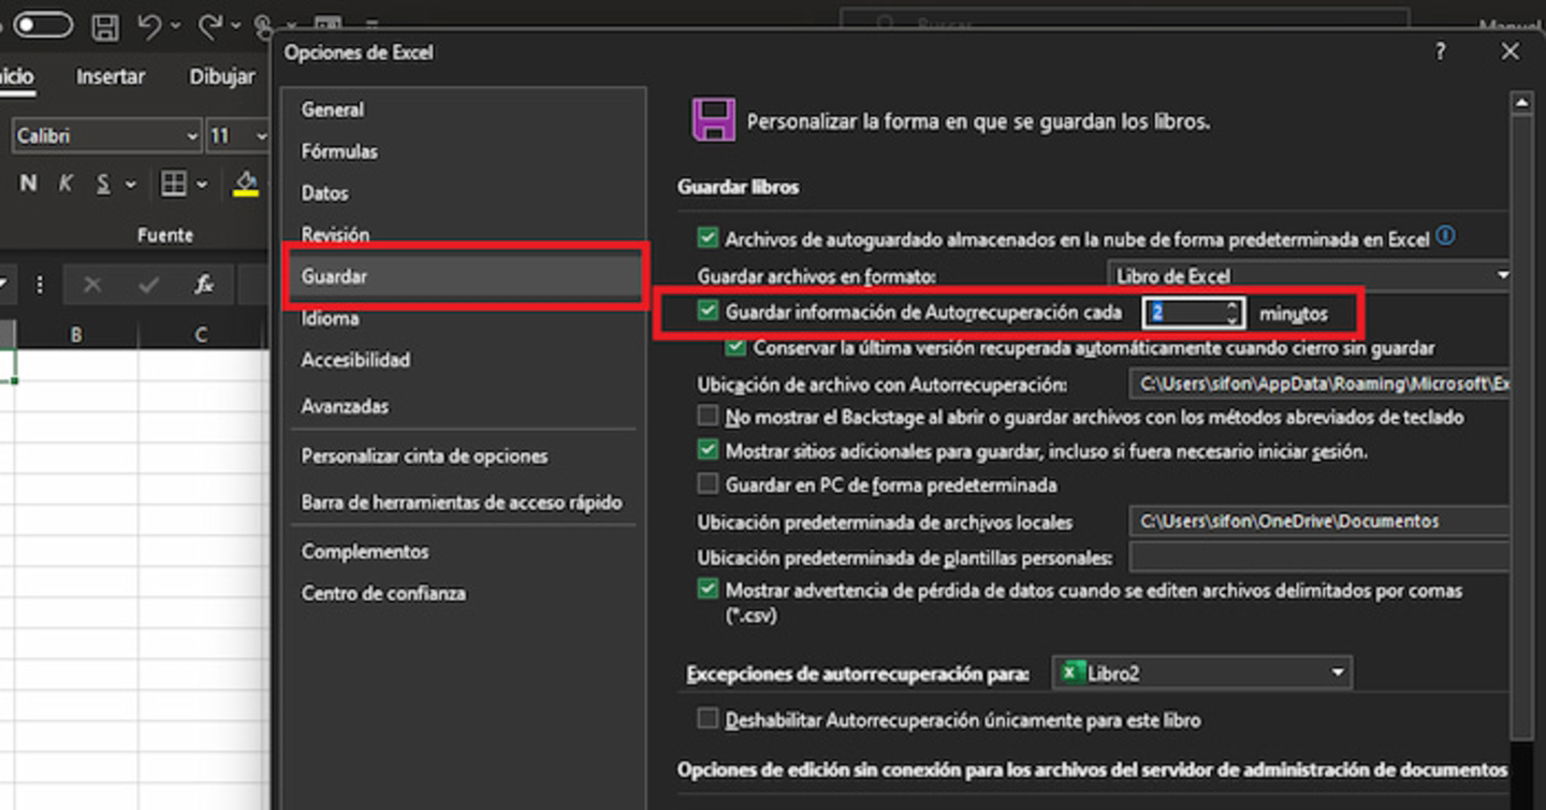
Task: Toggle Guardar en PC de forma predeterminada
Action: click(707, 484)
